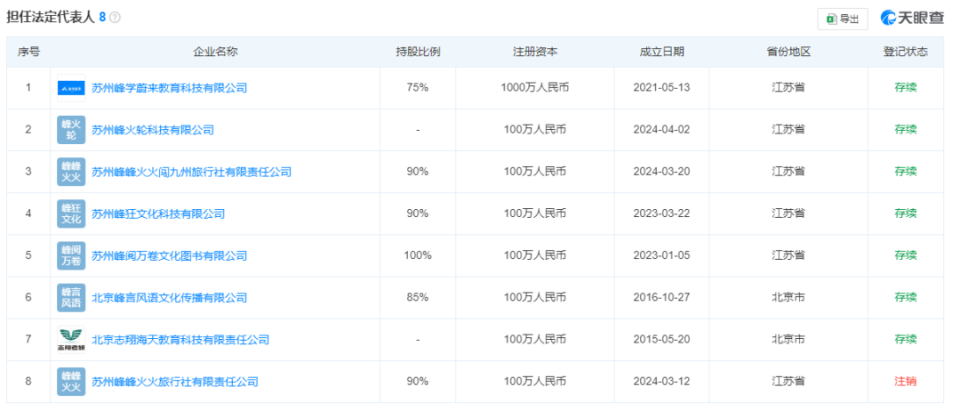Click the 导出 export button
Image resolution: width=960 pixels, height=411 pixels.
842,19
